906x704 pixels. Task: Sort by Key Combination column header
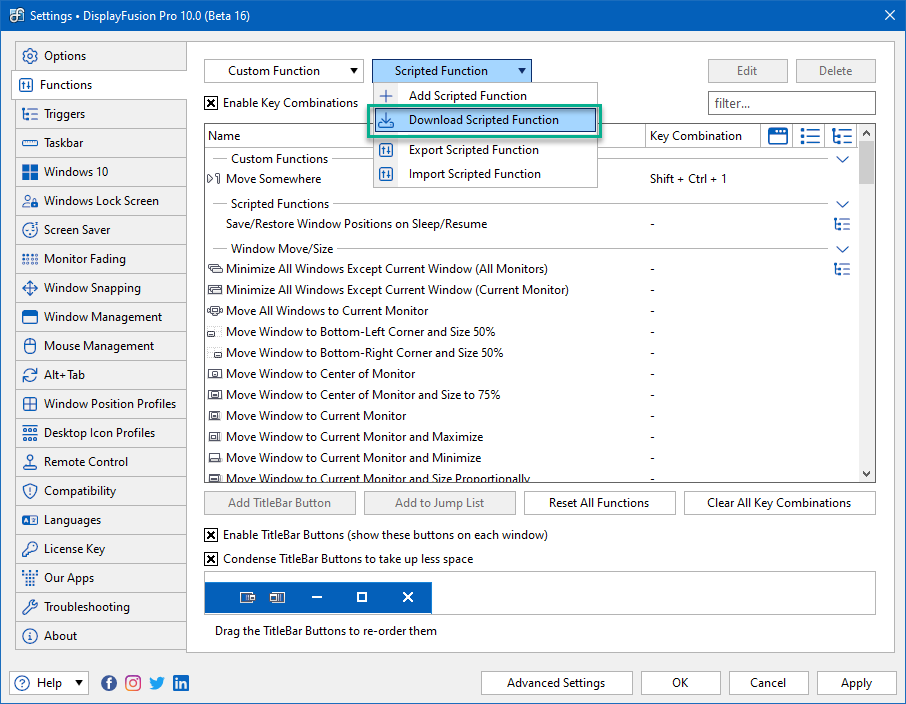(702, 136)
